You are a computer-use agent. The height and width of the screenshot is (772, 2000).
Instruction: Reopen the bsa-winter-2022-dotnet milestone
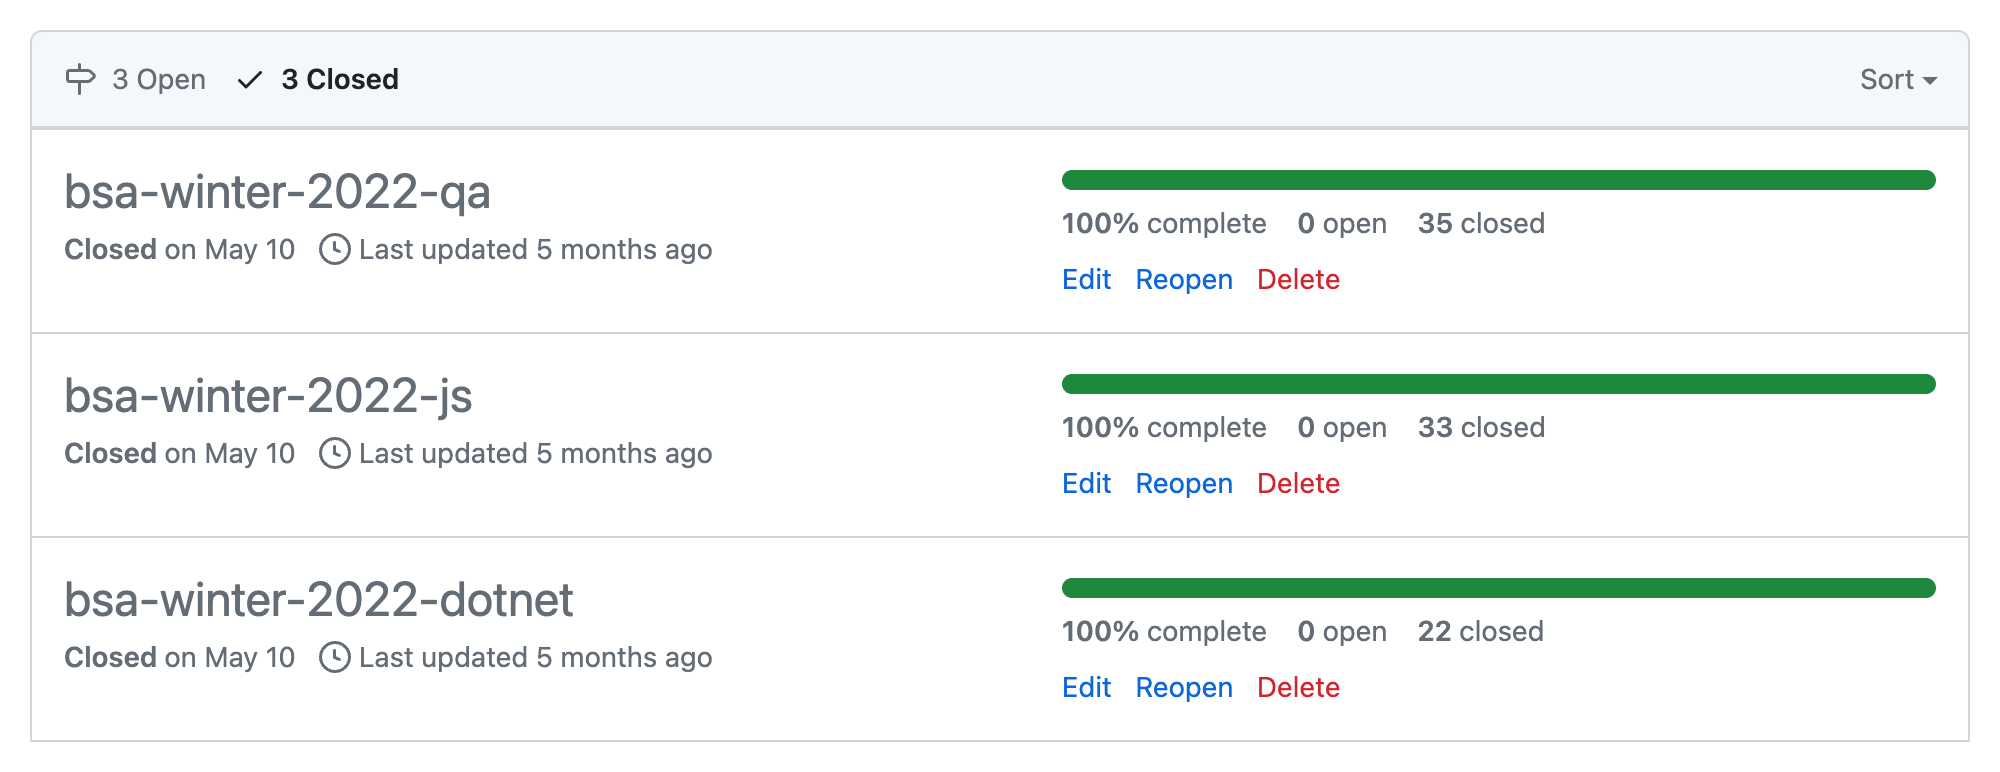[1184, 687]
